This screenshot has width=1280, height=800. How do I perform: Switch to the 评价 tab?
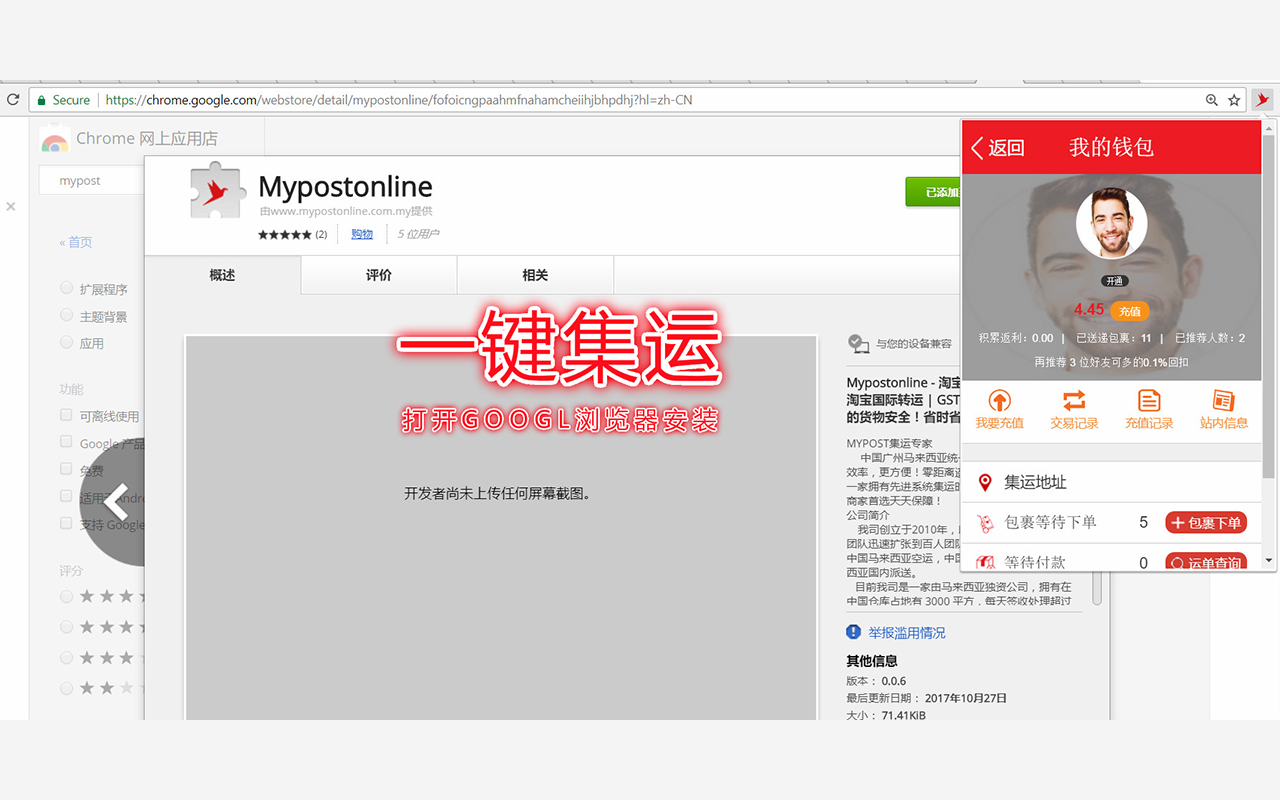click(379, 275)
